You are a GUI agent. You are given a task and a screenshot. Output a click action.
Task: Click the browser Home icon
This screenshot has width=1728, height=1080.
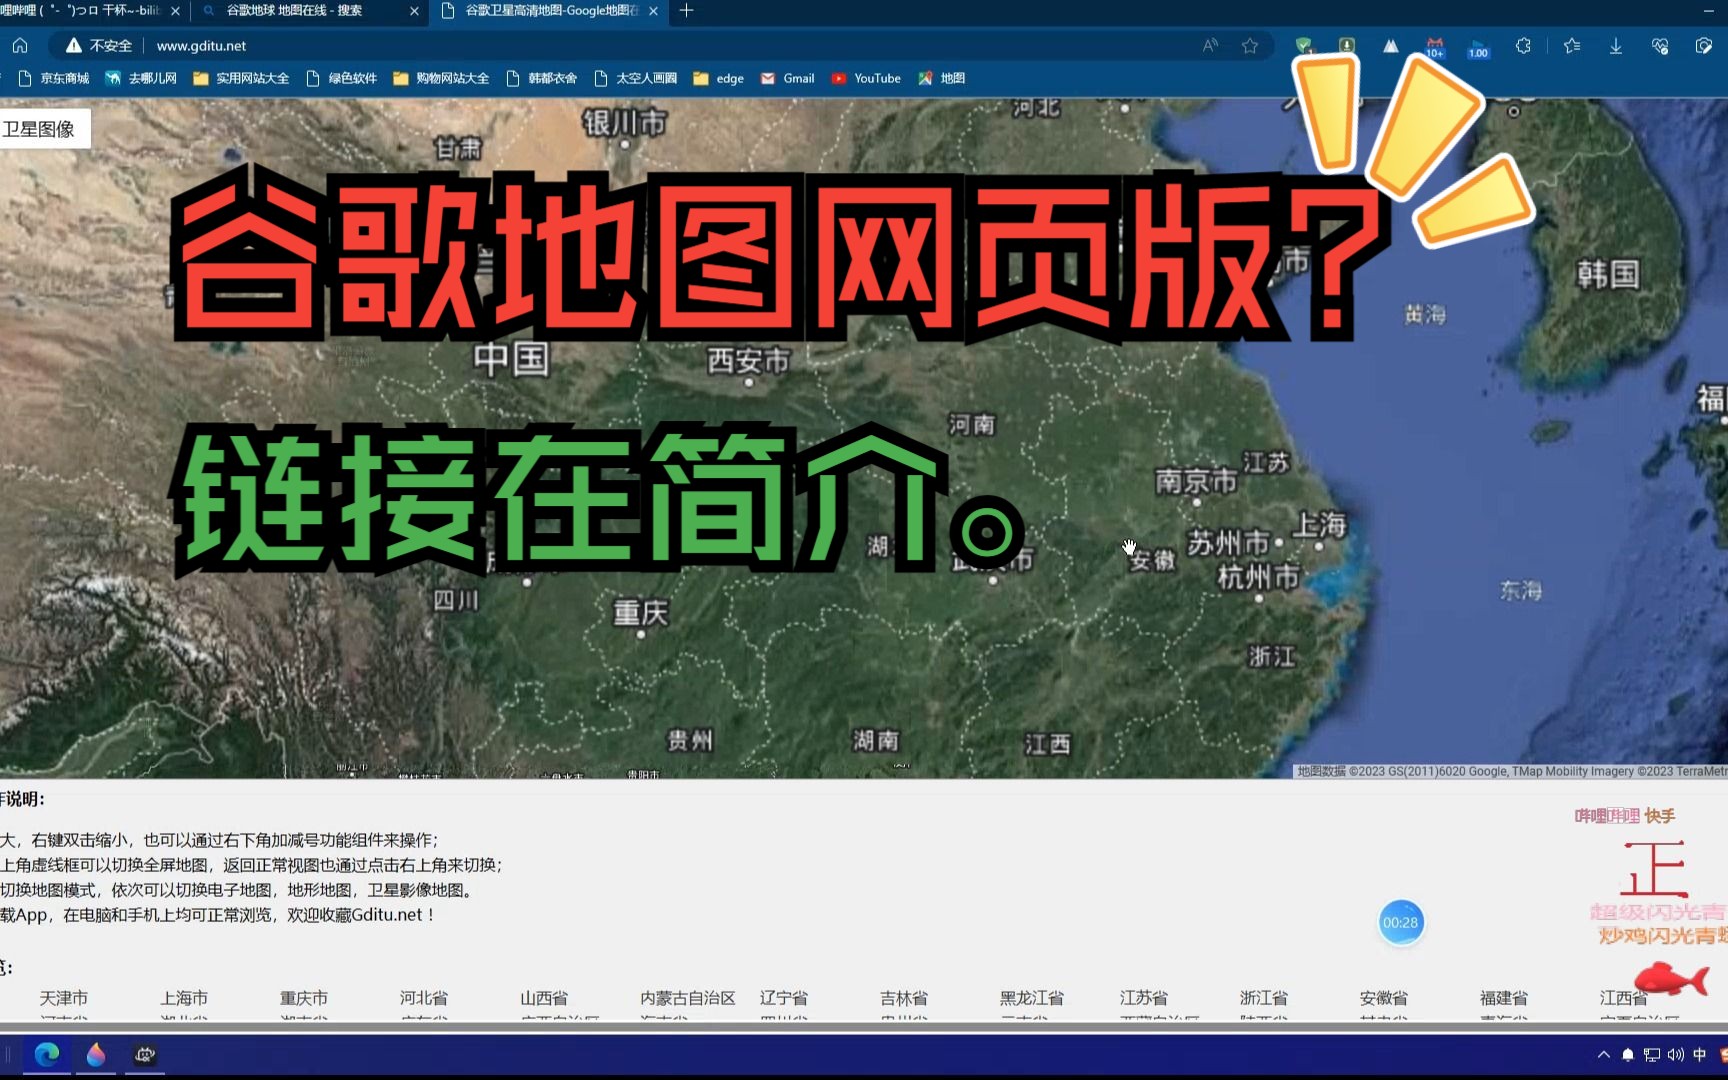pos(20,46)
